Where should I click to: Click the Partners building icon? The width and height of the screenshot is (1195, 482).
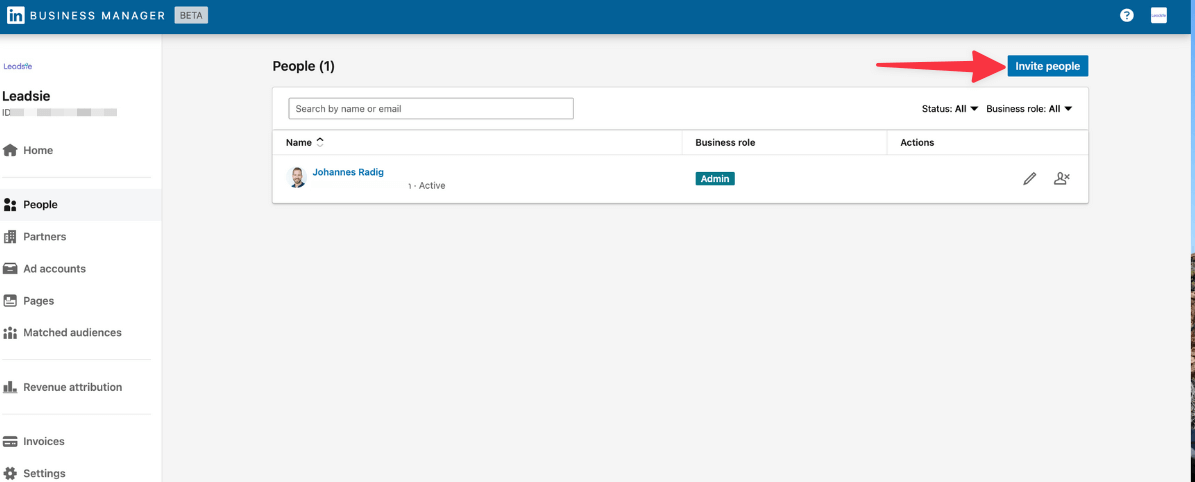tap(10, 236)
